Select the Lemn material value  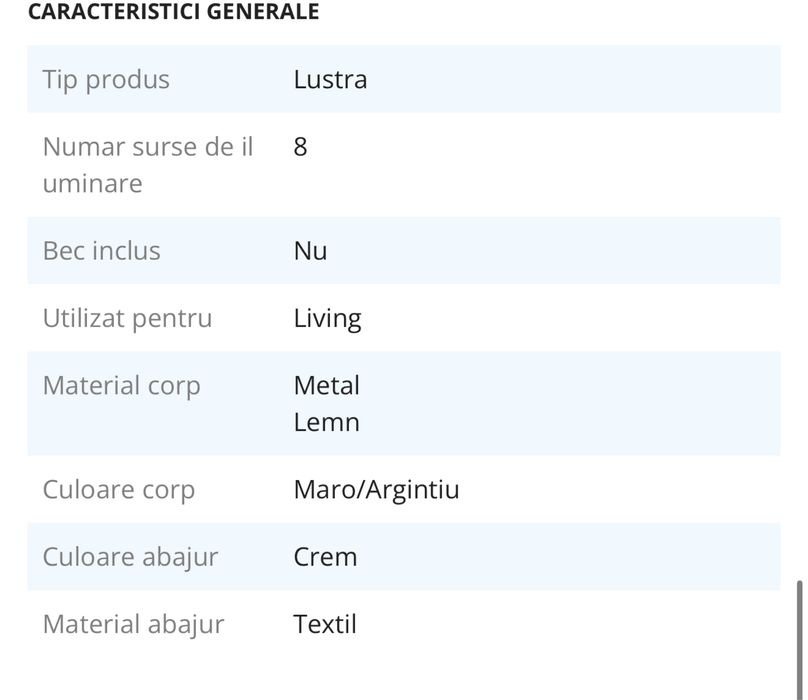pos(326,423)
